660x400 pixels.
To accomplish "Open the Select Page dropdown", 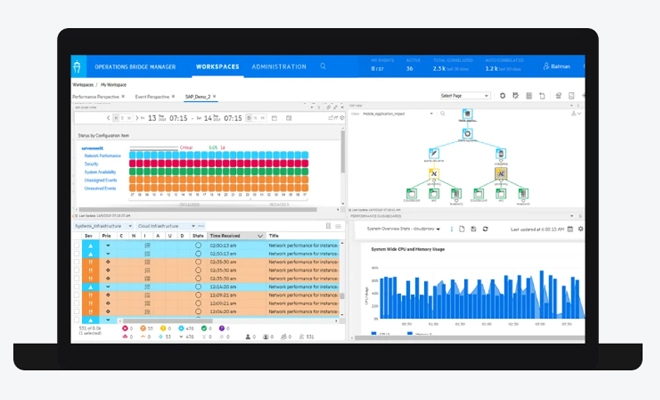I will [465, 96].
